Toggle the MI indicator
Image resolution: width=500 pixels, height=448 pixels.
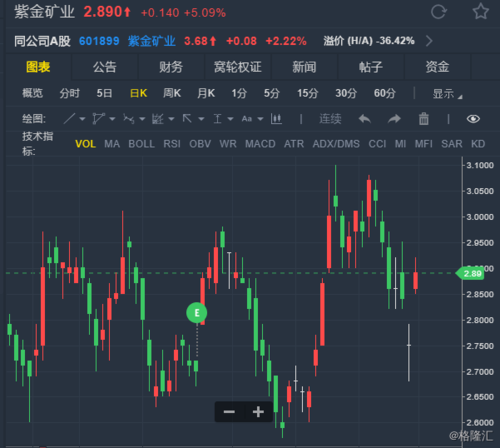point(400,144)
